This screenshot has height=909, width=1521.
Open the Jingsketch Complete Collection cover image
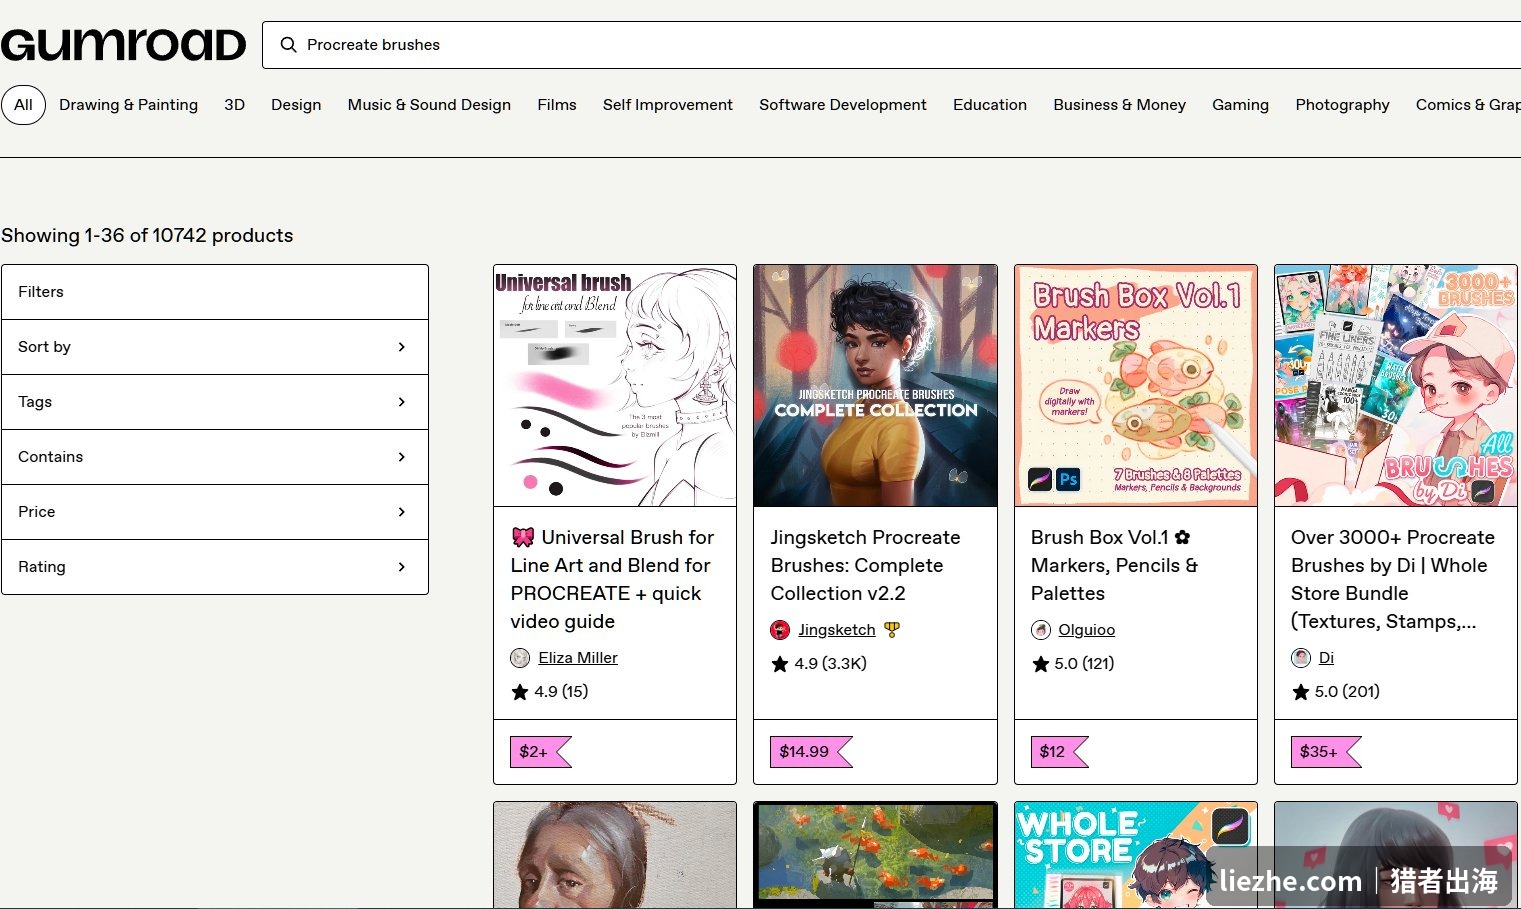(x=875, y=386)
